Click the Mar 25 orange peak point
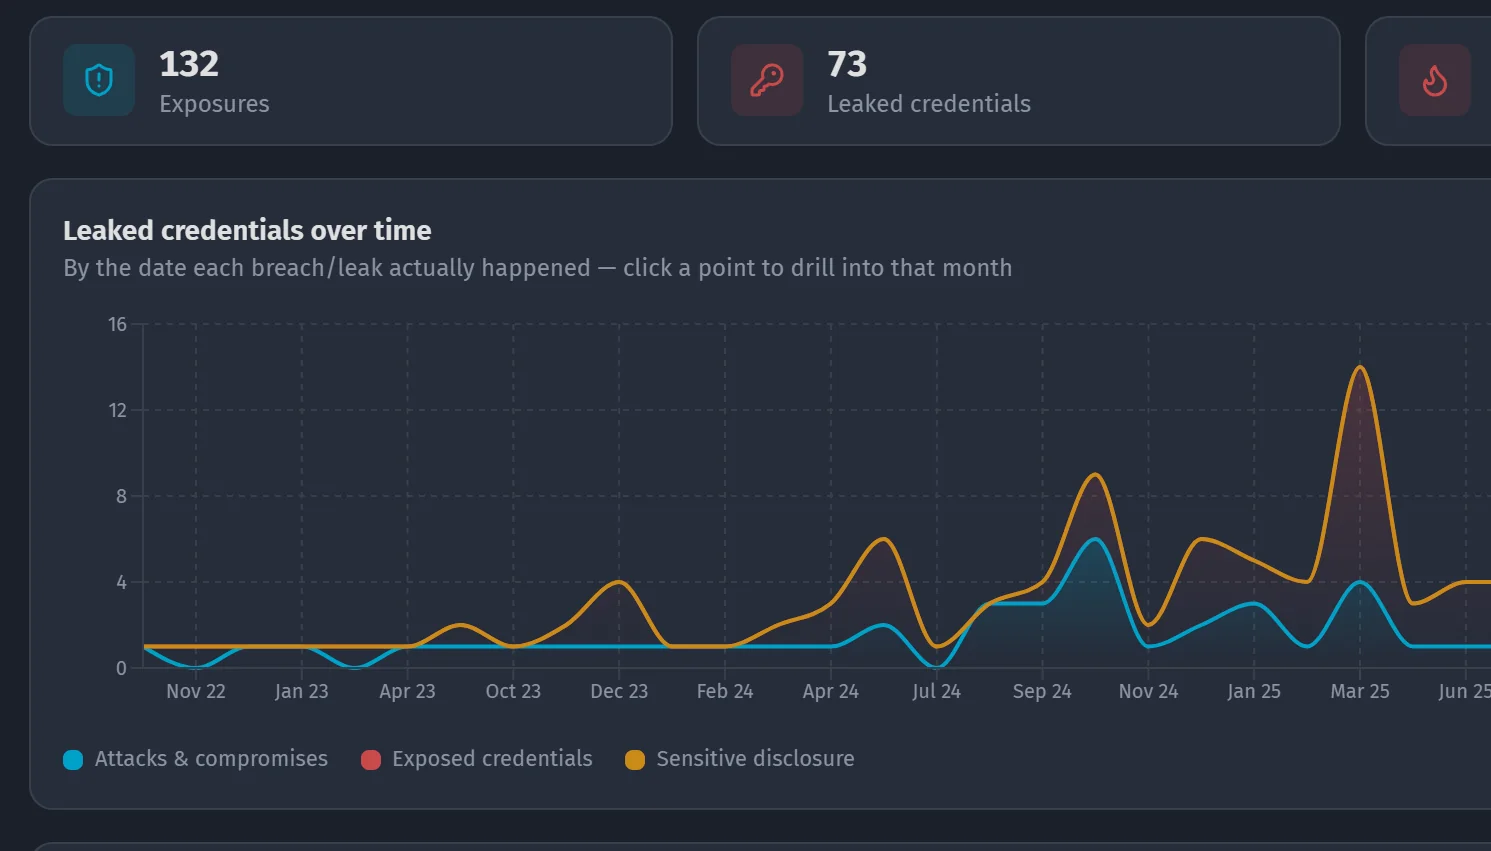Screen dimensions: 1491x851 point(1360,367)
